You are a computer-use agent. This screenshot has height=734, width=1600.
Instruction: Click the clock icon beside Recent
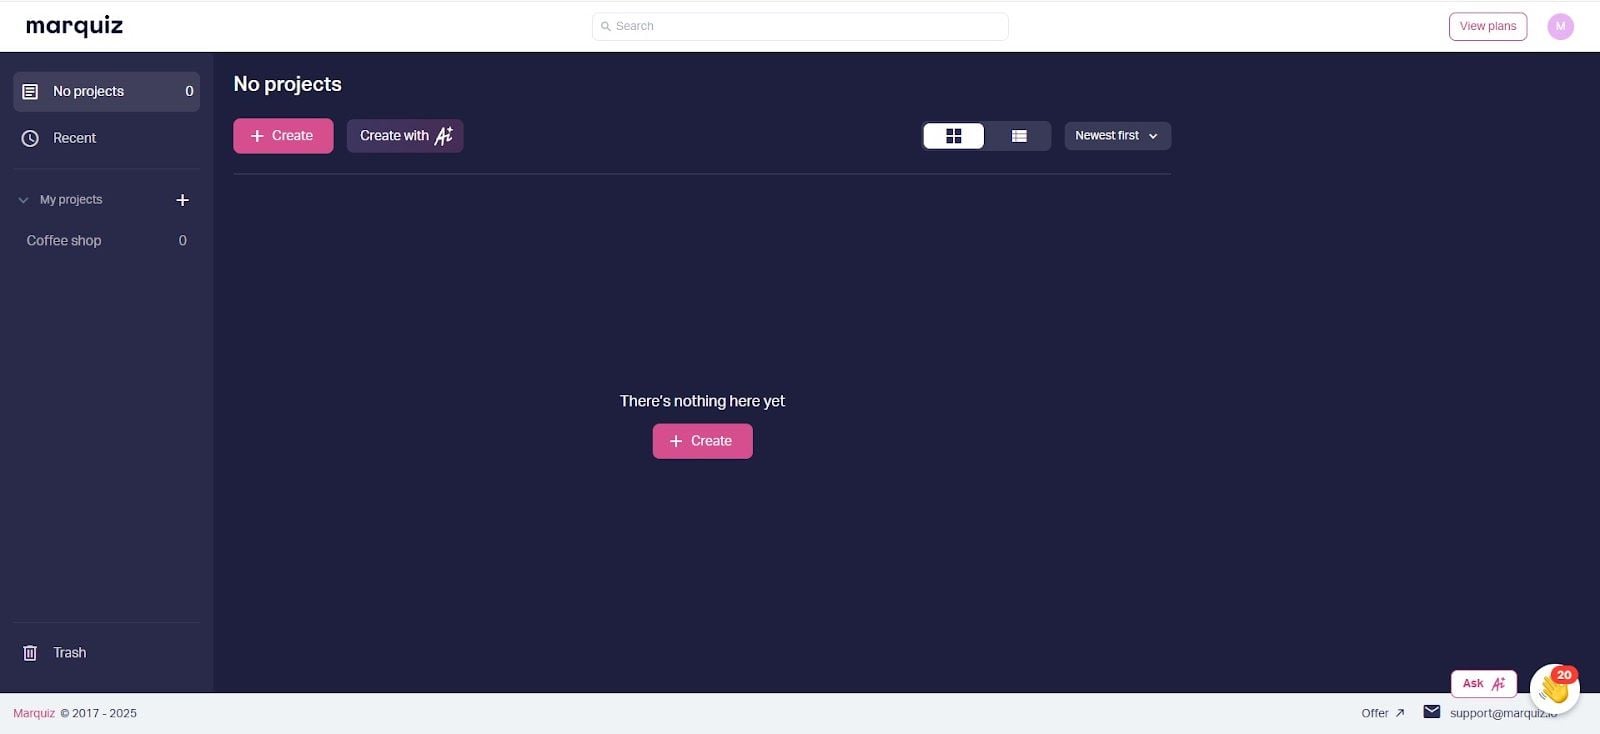[x=30, y=138]
